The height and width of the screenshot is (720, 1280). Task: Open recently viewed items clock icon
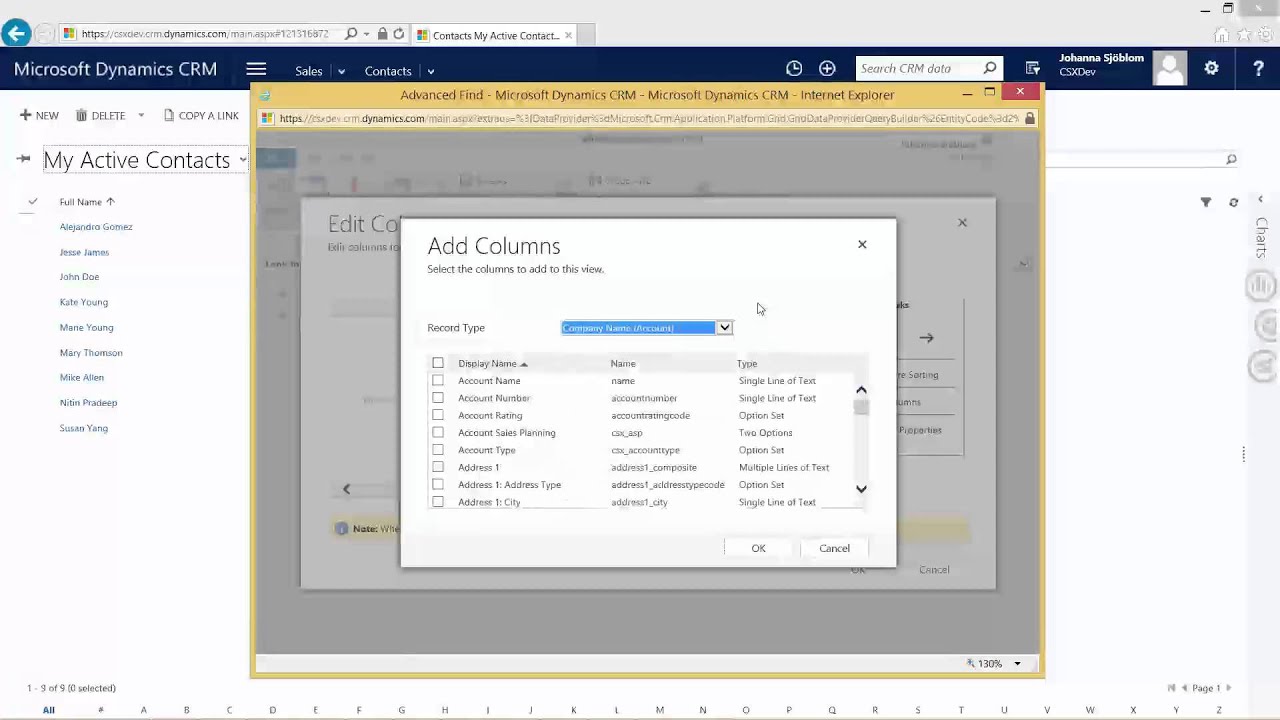pos(794,69)
